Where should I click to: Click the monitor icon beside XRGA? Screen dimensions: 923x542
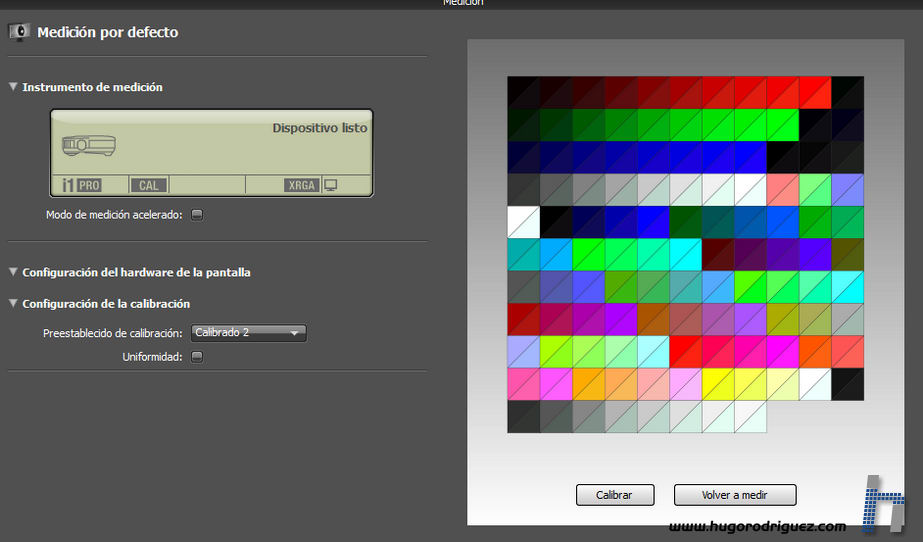(331, 185)
